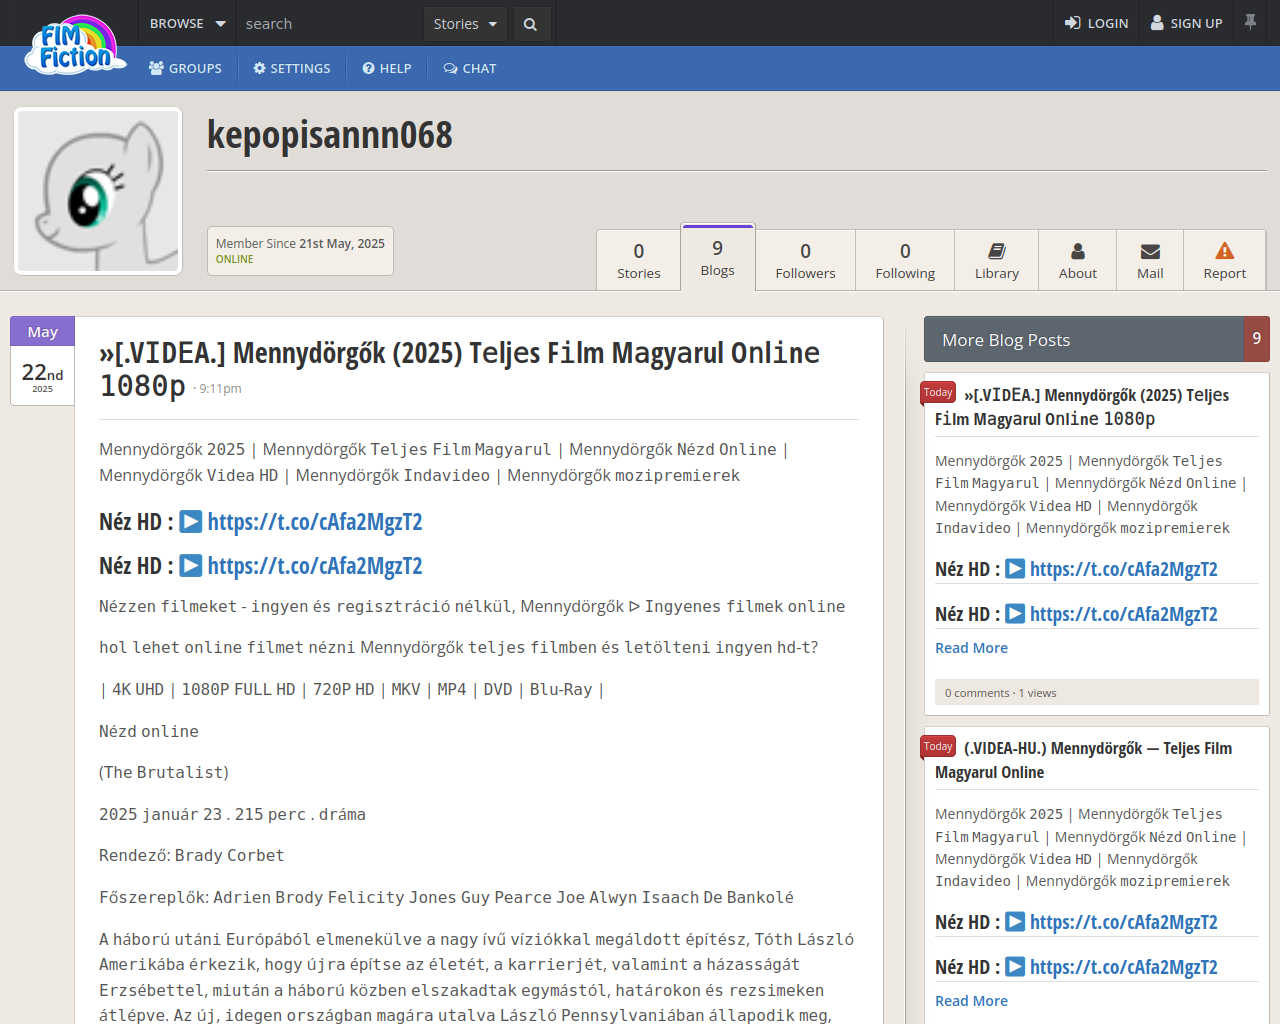Click the '(The Brutalist)' text line
Viewport: 1280px width, 1024px height.
[x=164, y=773]
